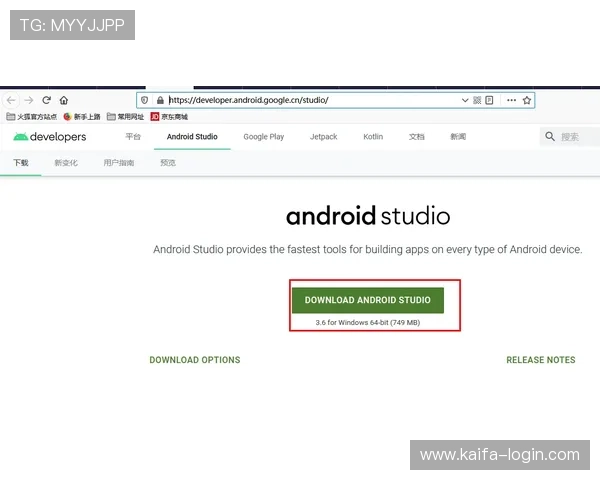
Task: Click the URL address field
Action: (x=300, y=100)
